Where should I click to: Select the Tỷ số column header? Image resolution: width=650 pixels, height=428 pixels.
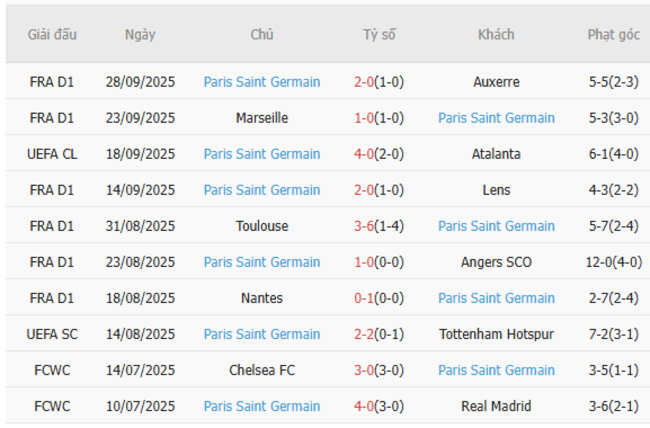[379, 34]
